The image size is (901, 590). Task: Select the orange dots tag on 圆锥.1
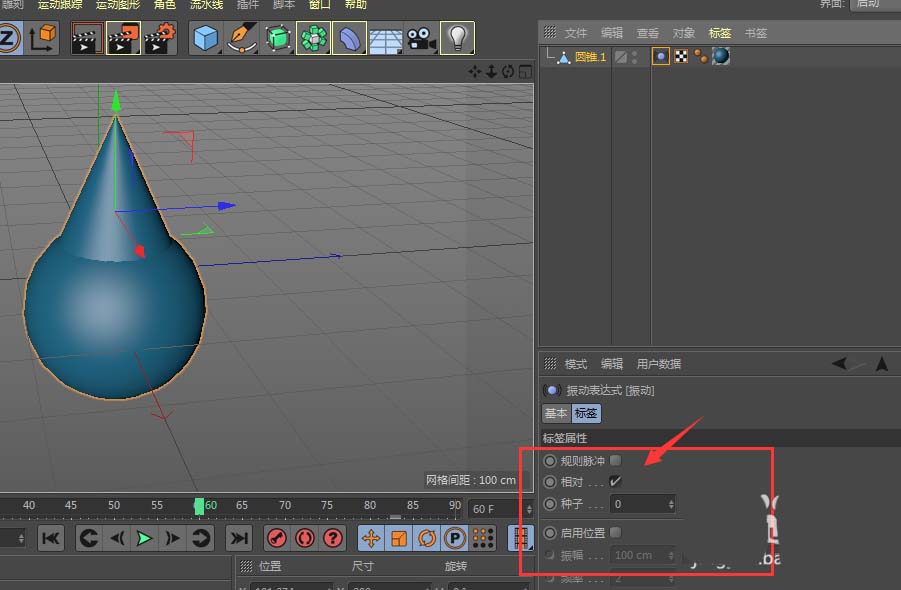700,56
